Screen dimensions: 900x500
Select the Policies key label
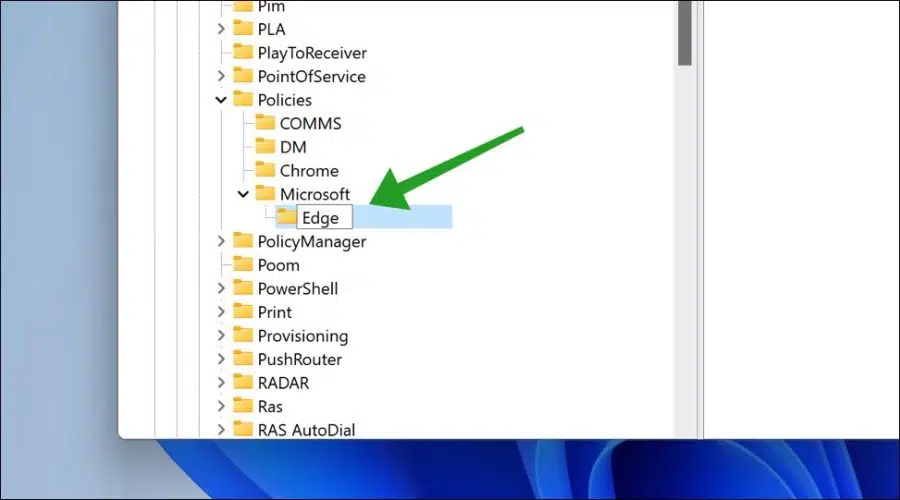pyautogui.click(x=285, y=100)
